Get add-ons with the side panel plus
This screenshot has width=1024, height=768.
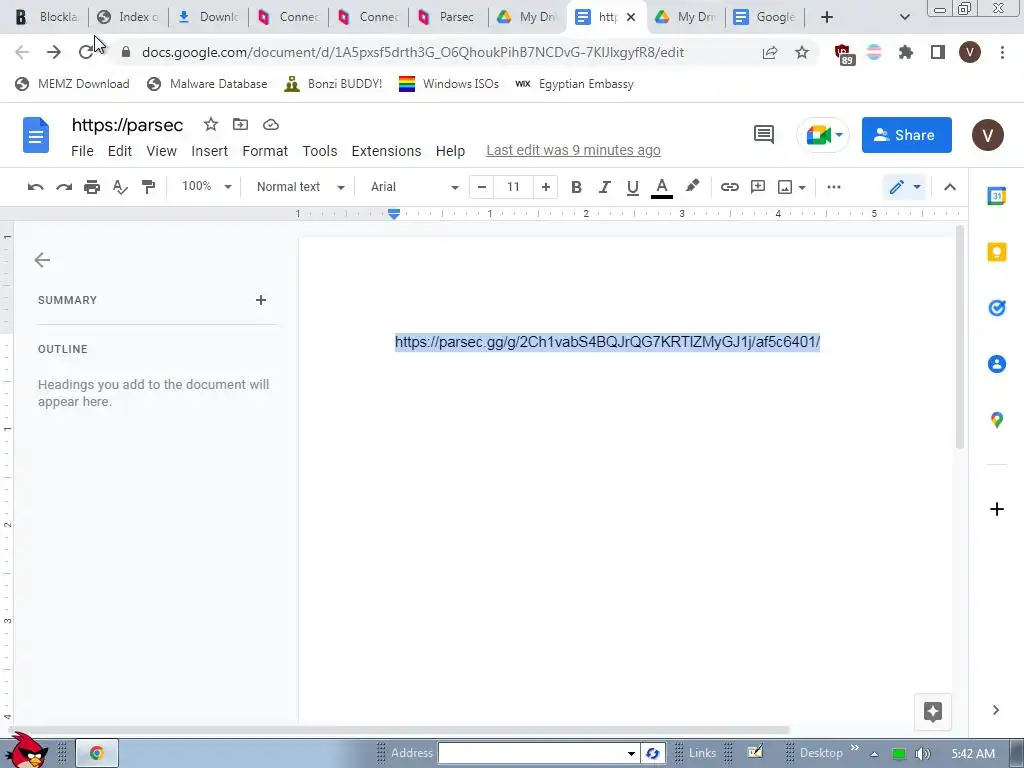(x=996, y=509)
